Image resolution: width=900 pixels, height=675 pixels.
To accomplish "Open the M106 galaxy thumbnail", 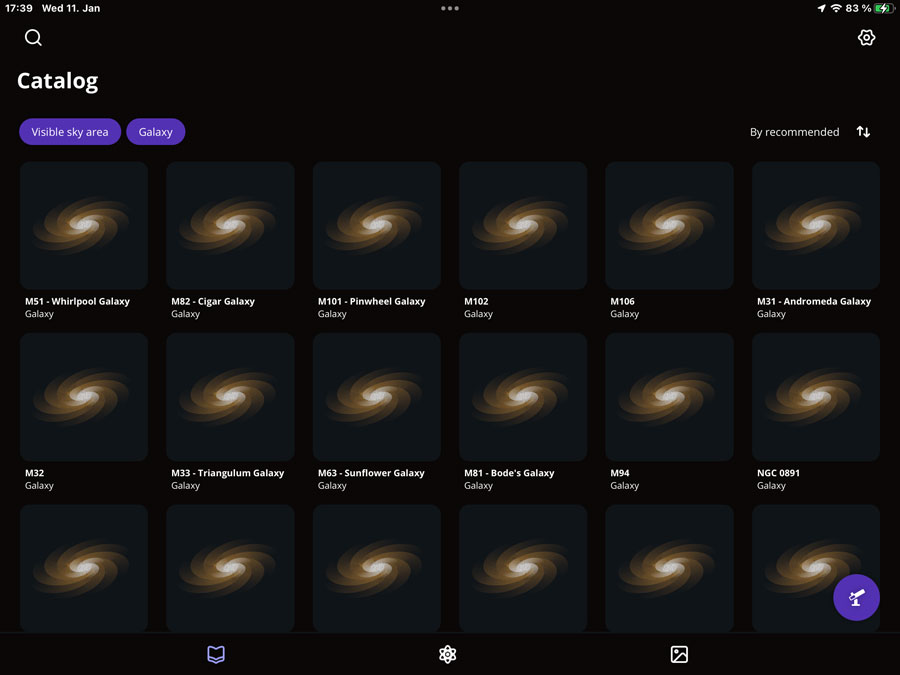I will [669, 226].
